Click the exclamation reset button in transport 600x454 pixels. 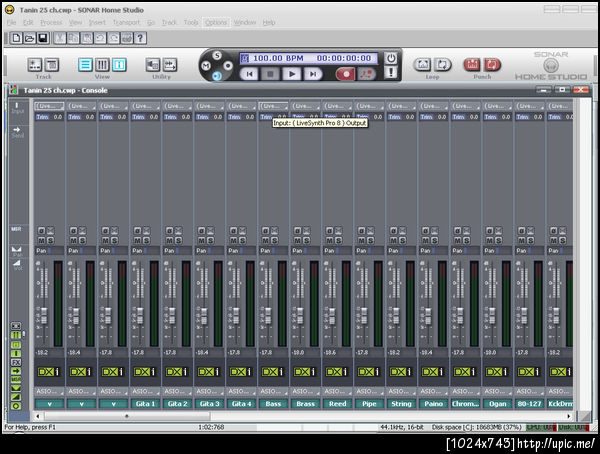[x=391, y=72]
